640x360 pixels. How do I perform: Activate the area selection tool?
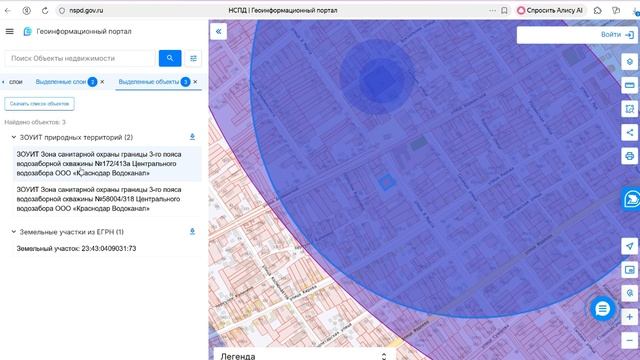[629, 109]
